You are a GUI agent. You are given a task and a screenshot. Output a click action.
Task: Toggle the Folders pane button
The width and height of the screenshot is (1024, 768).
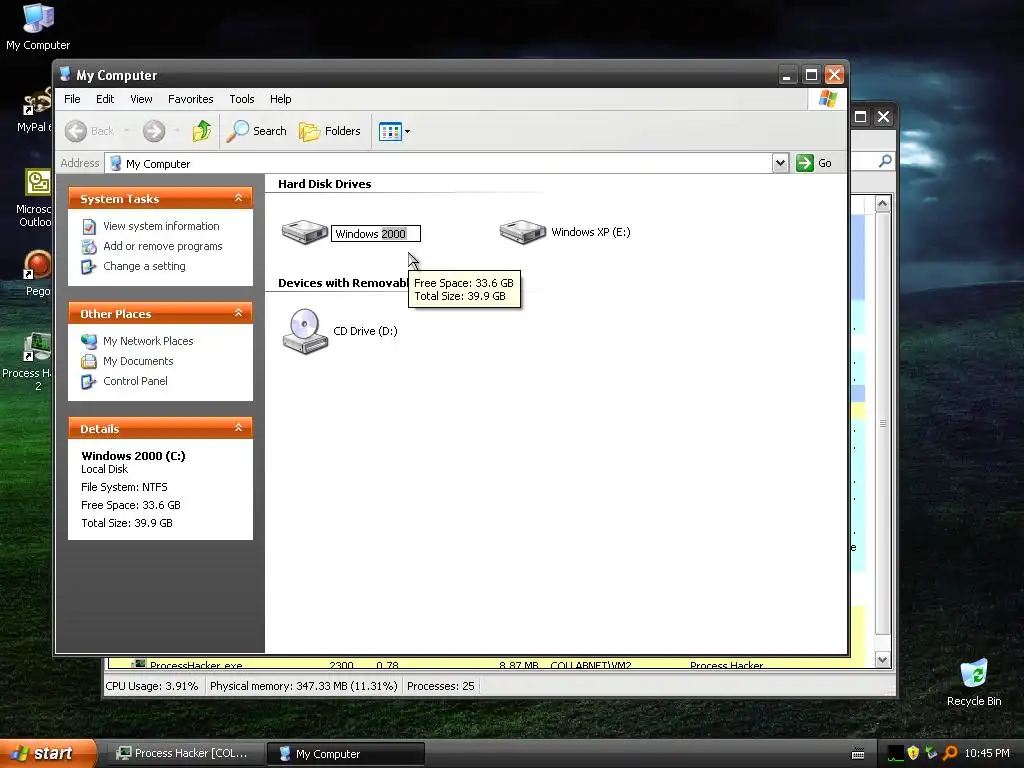(x=330, y=131)
